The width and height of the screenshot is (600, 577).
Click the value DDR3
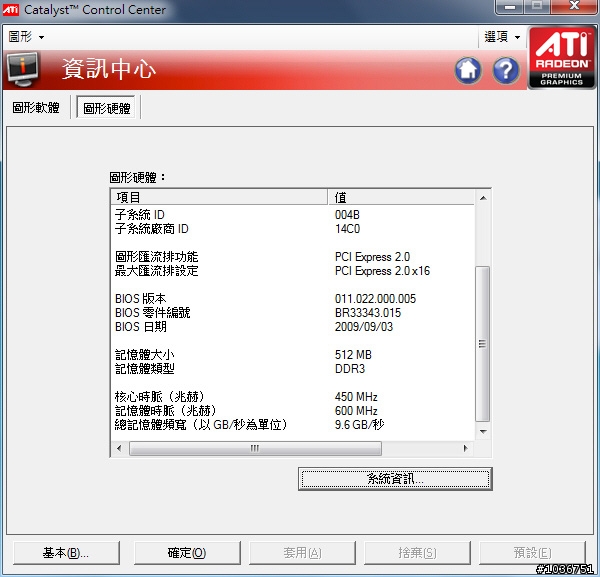tap(350, 369)
